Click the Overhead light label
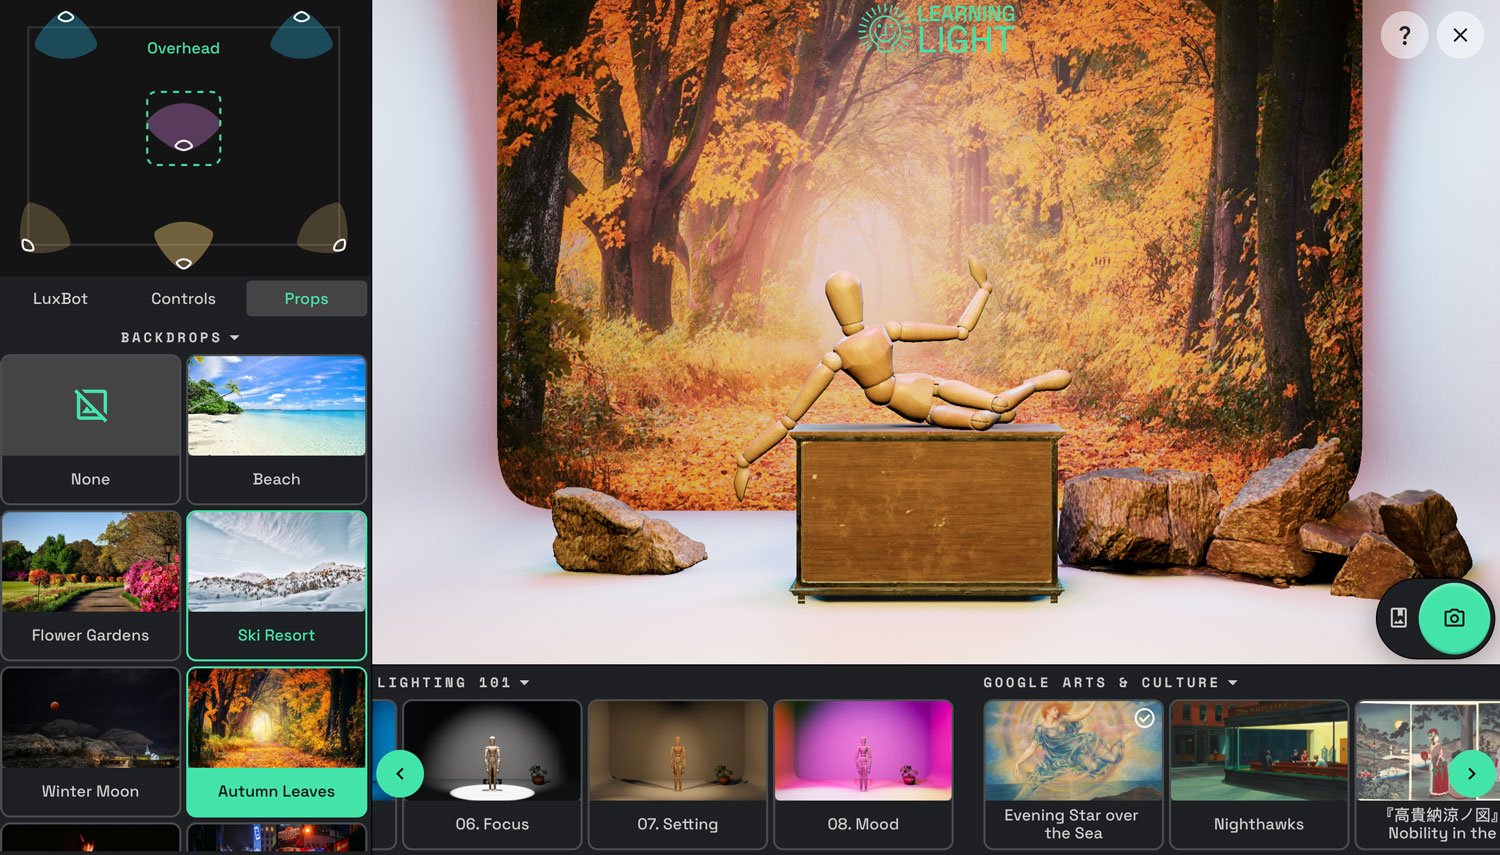Viewport: 1500px width, 855px height. click(x=183, y=48)
